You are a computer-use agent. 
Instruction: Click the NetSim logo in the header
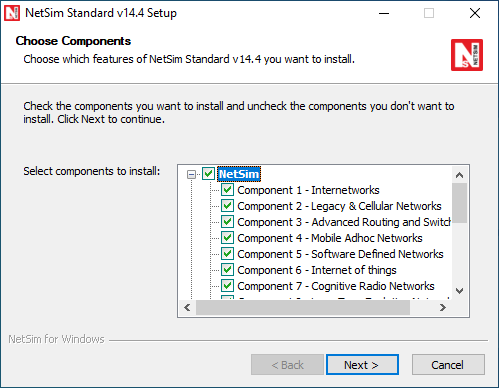click(467, 55)
